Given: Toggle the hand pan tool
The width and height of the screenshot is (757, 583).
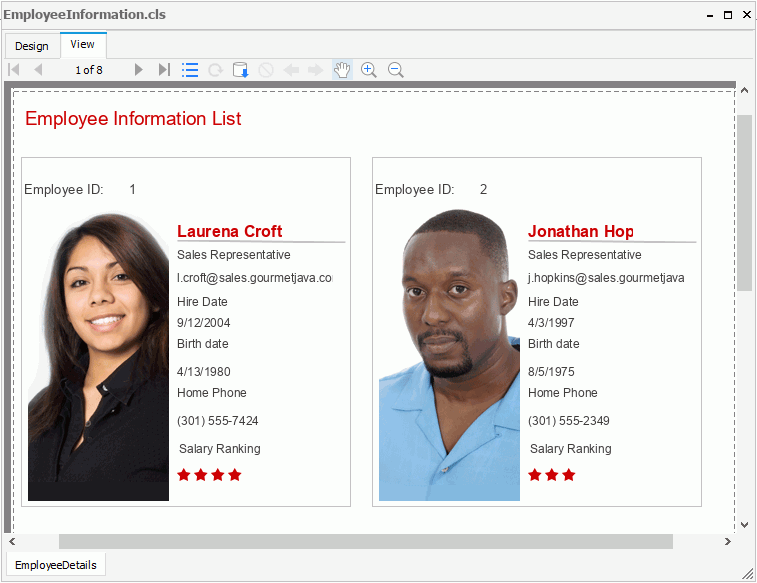Looking at the screenshot, I should (342, 70).
